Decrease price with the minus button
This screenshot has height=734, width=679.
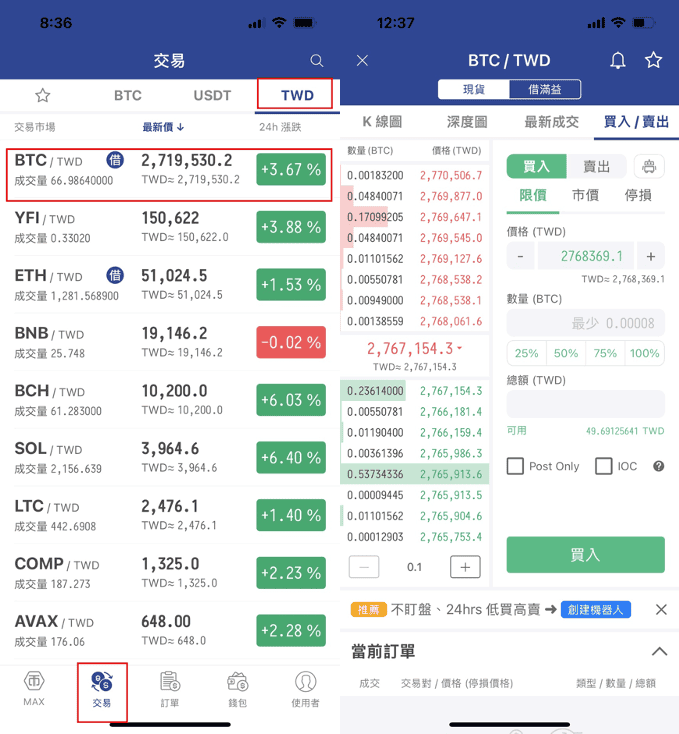click(520, 256)
